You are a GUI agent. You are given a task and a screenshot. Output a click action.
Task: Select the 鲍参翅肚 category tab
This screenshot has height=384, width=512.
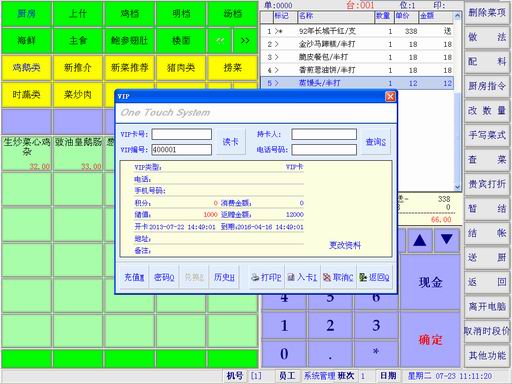coord(129,41)
